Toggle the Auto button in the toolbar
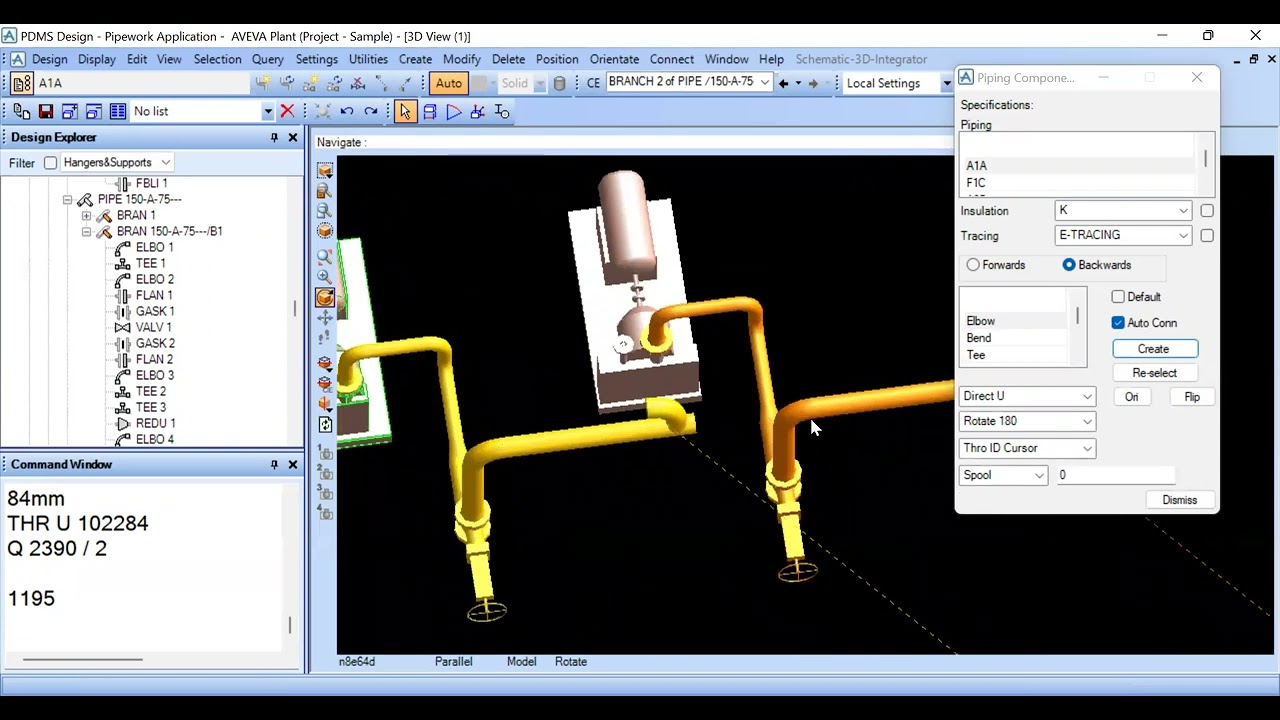The image size is (1280, 720). pyautogui.click(x=449, y=83)
